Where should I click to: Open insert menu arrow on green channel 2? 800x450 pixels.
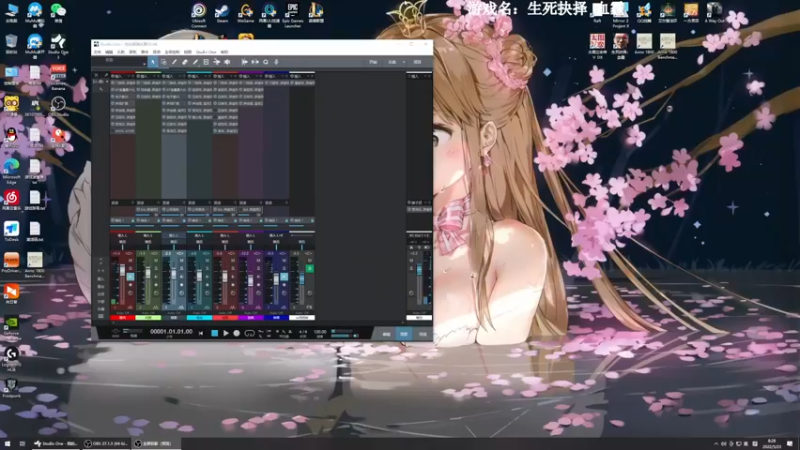click(154, 76)
